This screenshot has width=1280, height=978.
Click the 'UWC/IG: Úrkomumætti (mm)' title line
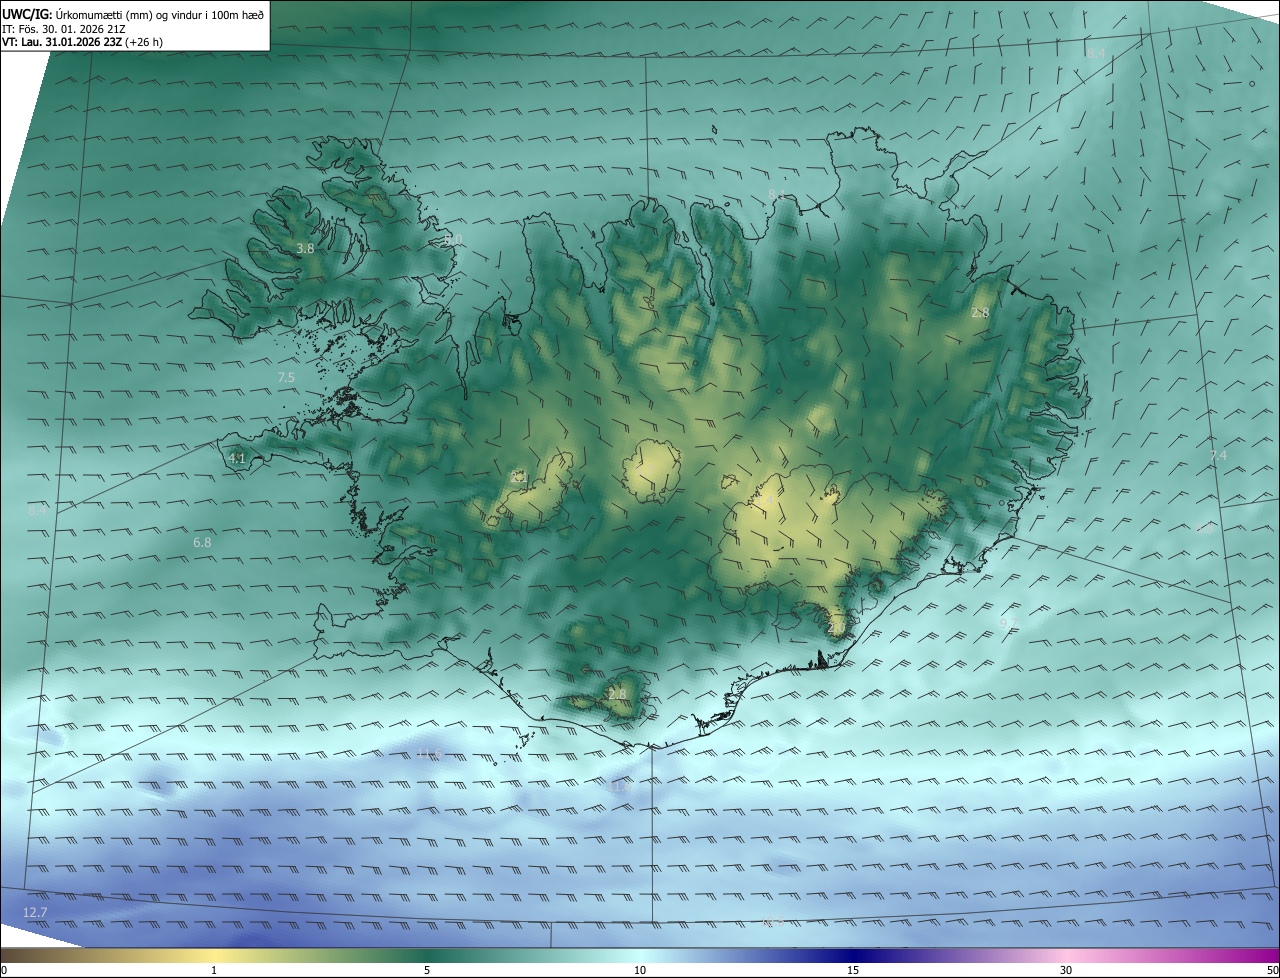click(133, 13)
